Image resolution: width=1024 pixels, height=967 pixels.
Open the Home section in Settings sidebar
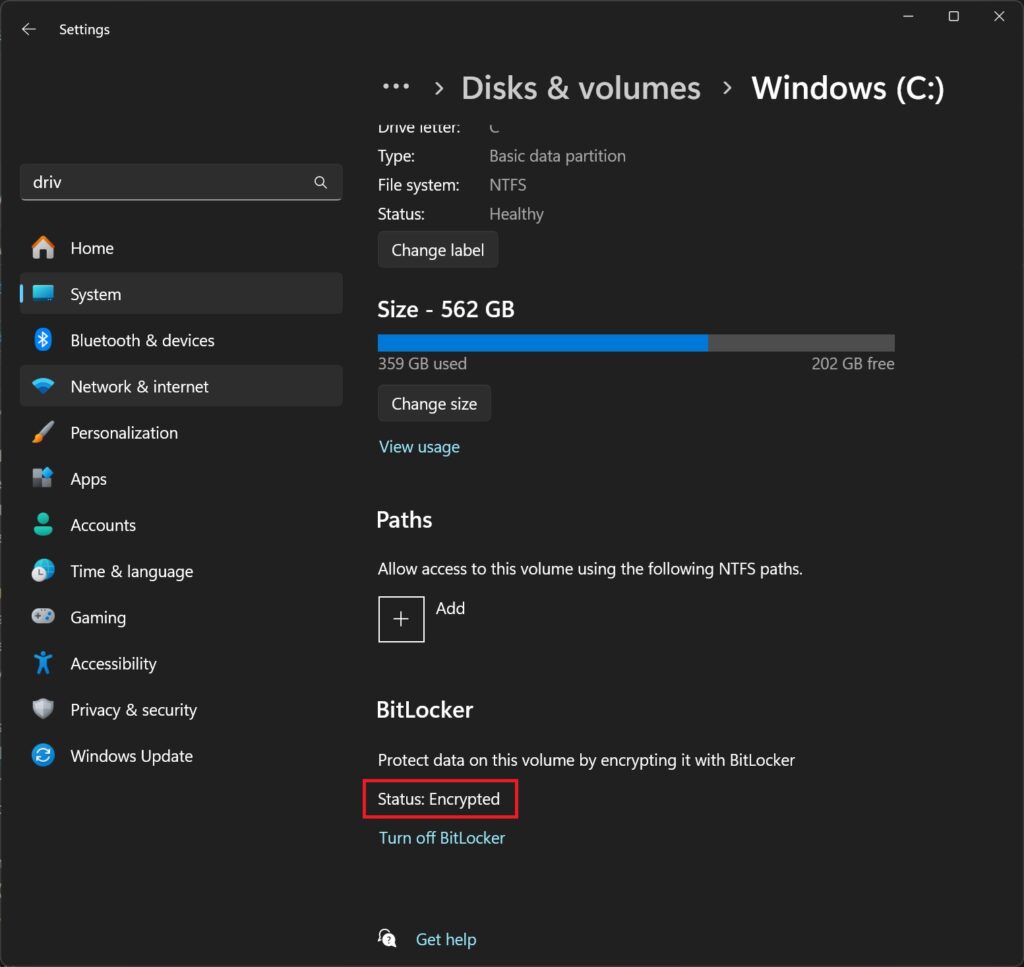[x=91, y=247]
